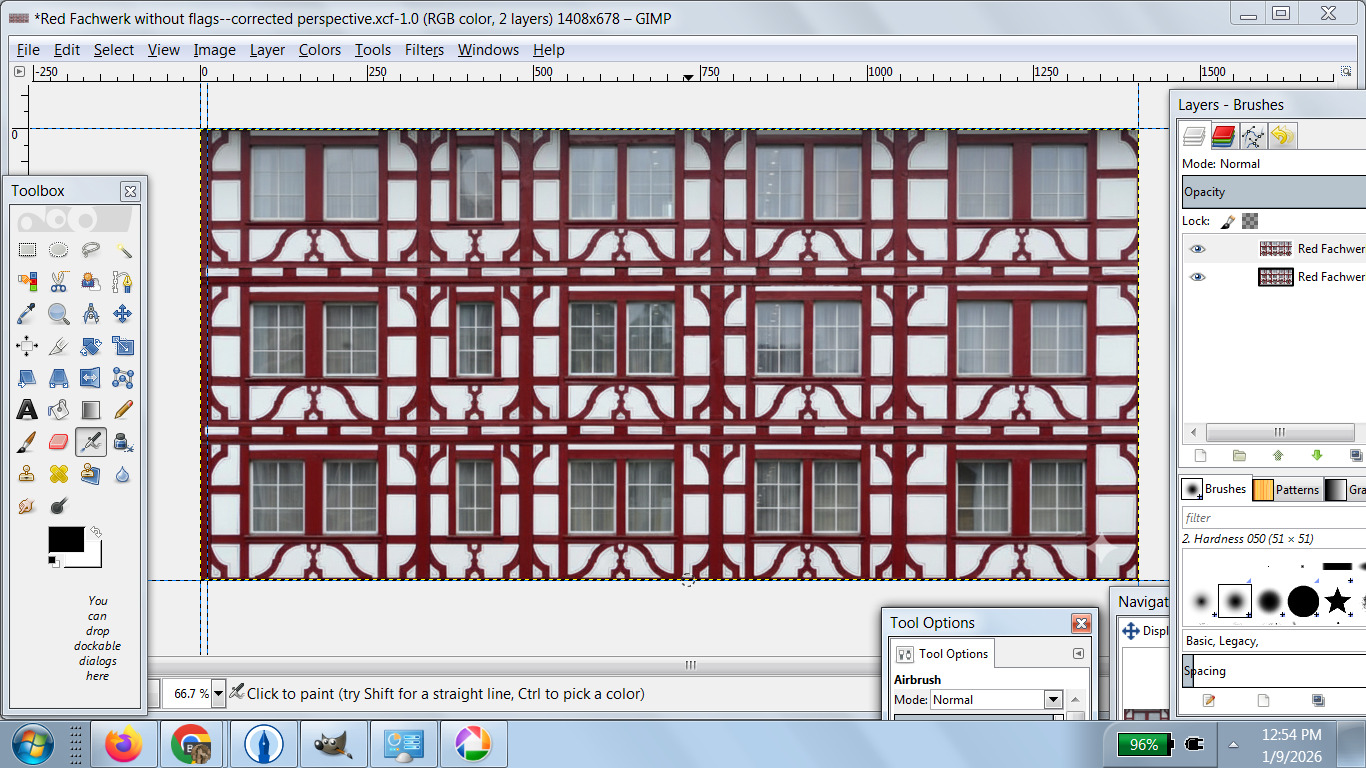Click the brush filter text field
Image resolution: width=1366 pixels, height=768 pixels.
pos(1270,518)
